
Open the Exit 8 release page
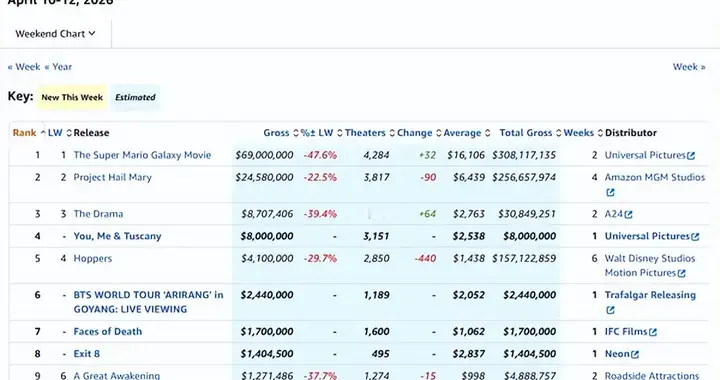coord(87,354)
